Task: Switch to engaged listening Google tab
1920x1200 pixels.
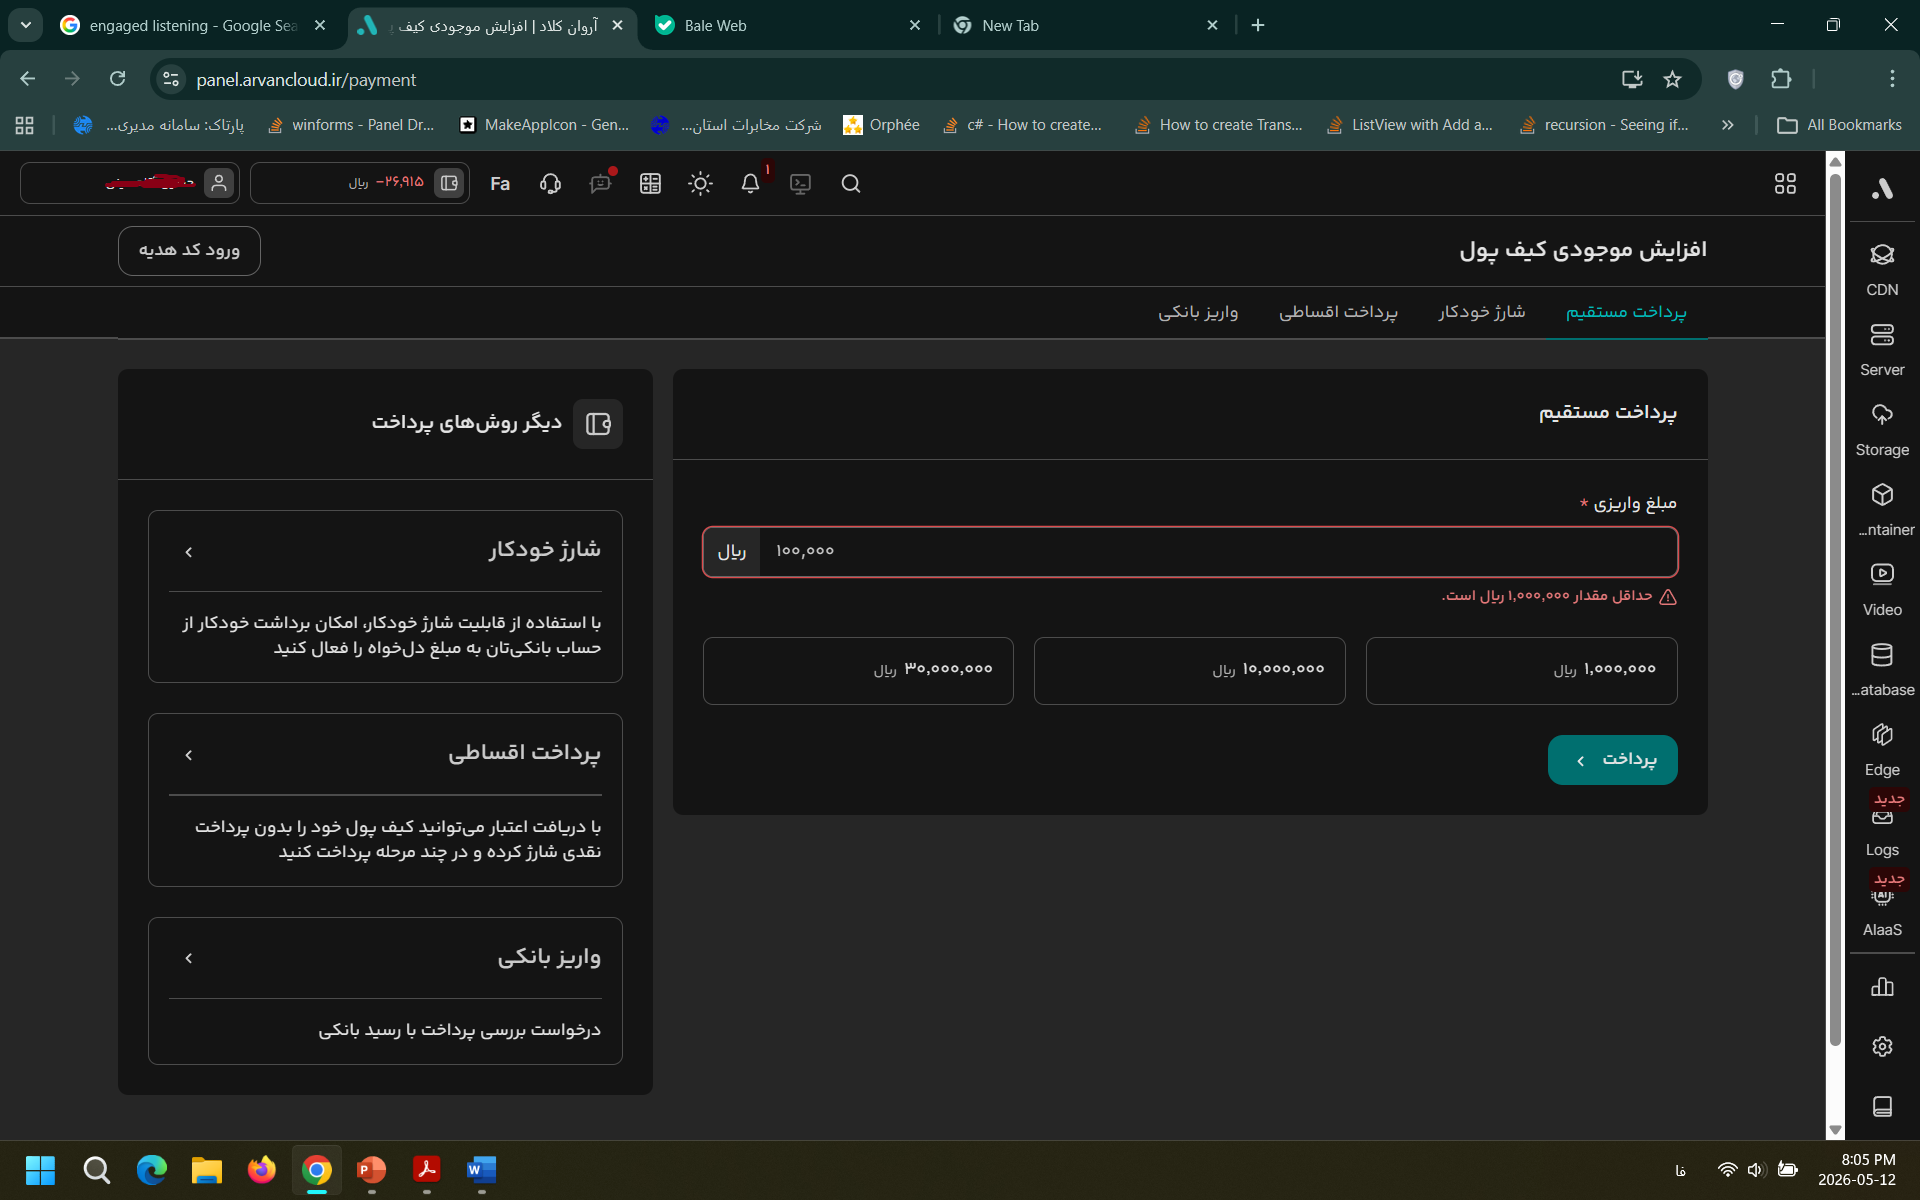Action: [x=194, y=25]
